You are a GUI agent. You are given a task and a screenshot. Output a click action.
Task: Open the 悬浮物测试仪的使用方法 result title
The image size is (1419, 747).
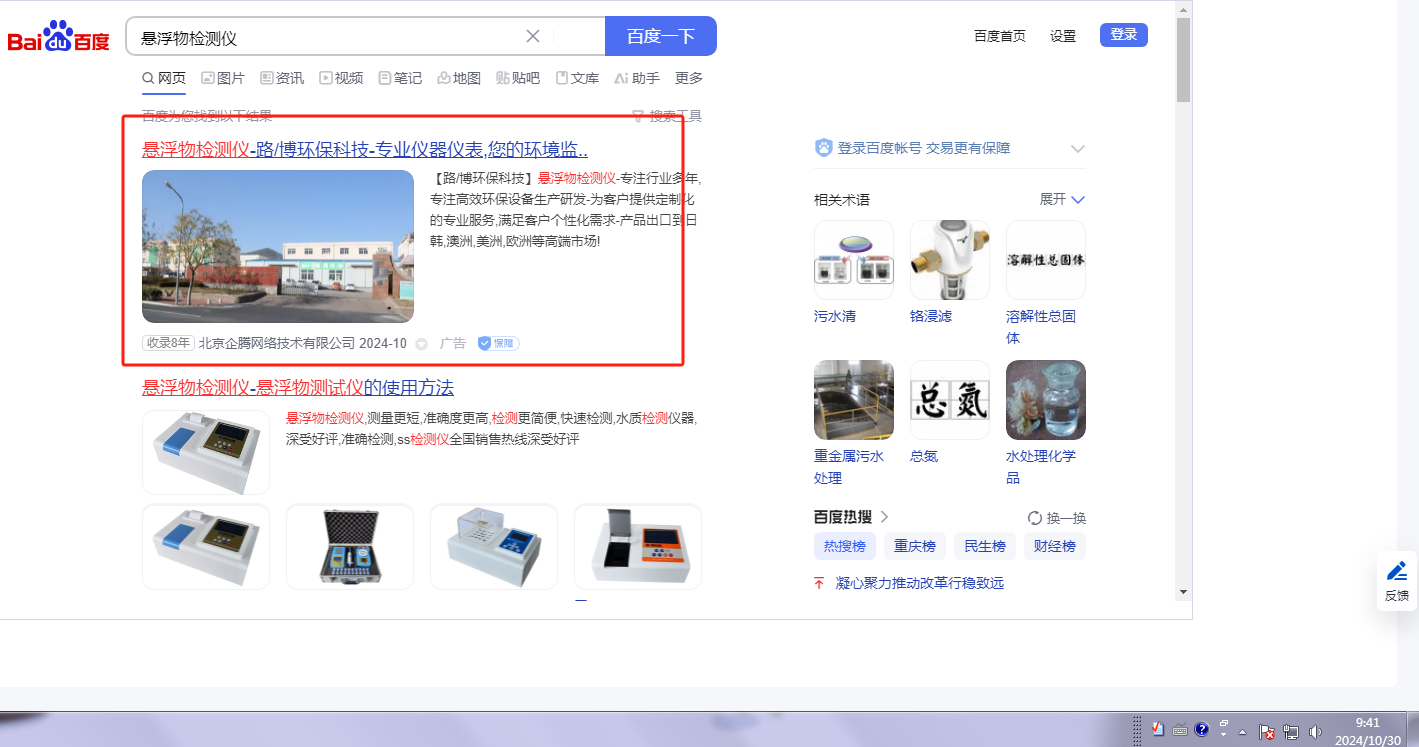tap(298, 387)
